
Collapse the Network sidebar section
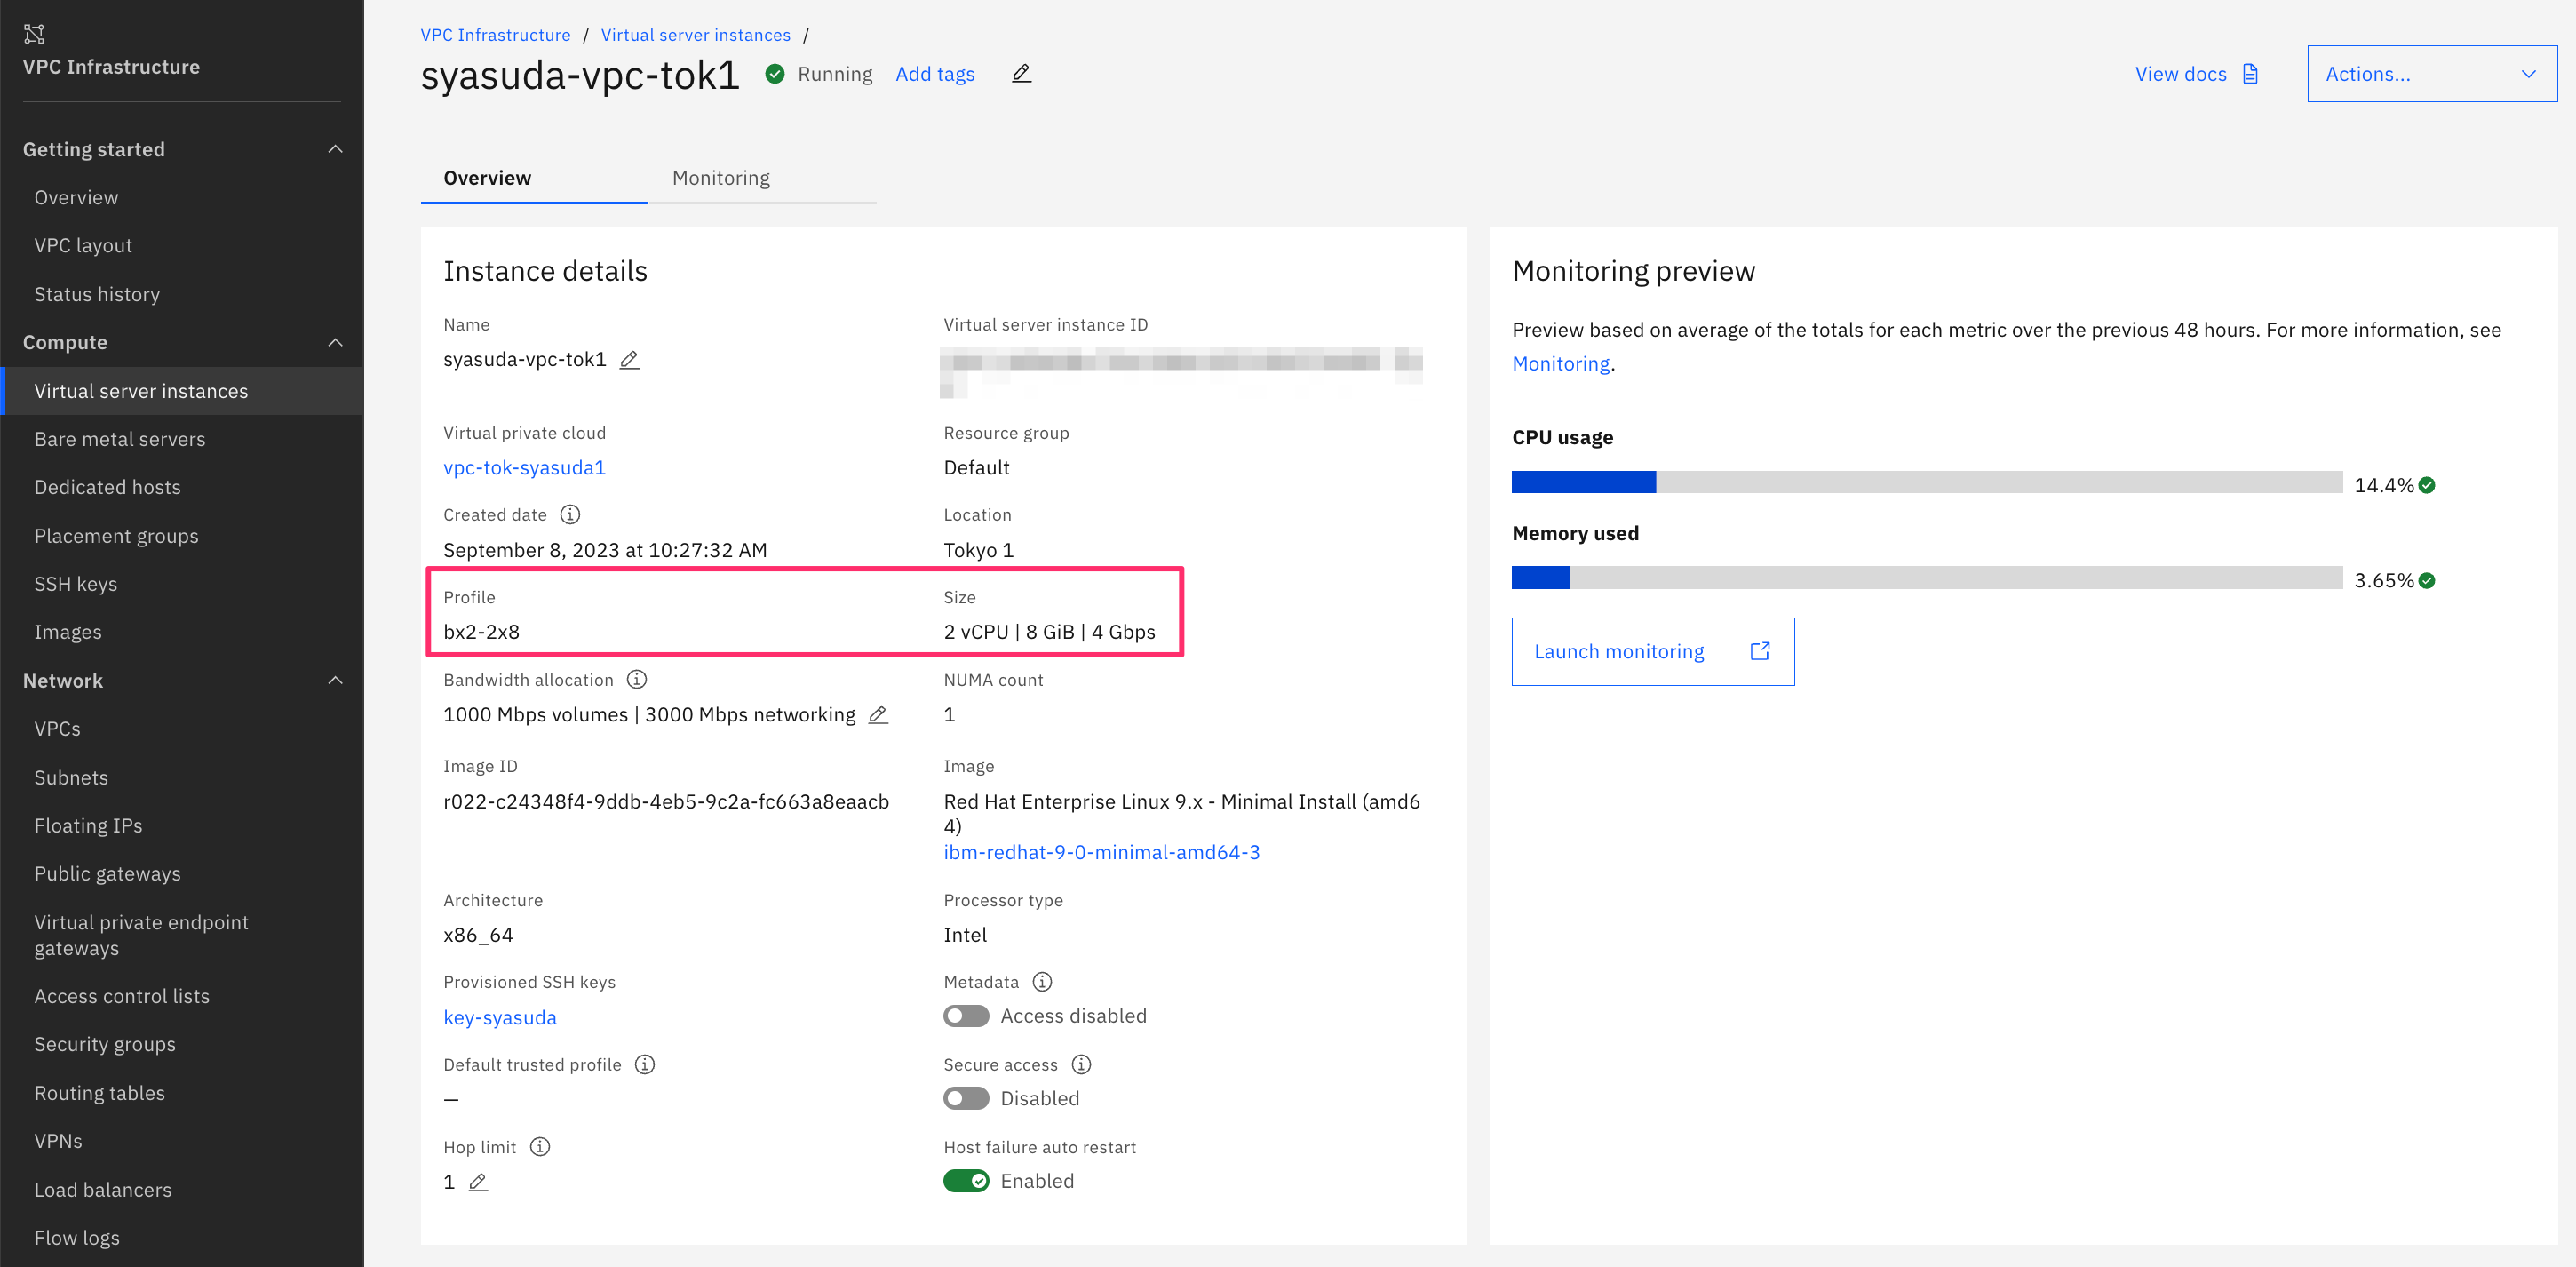click(335, 680)
